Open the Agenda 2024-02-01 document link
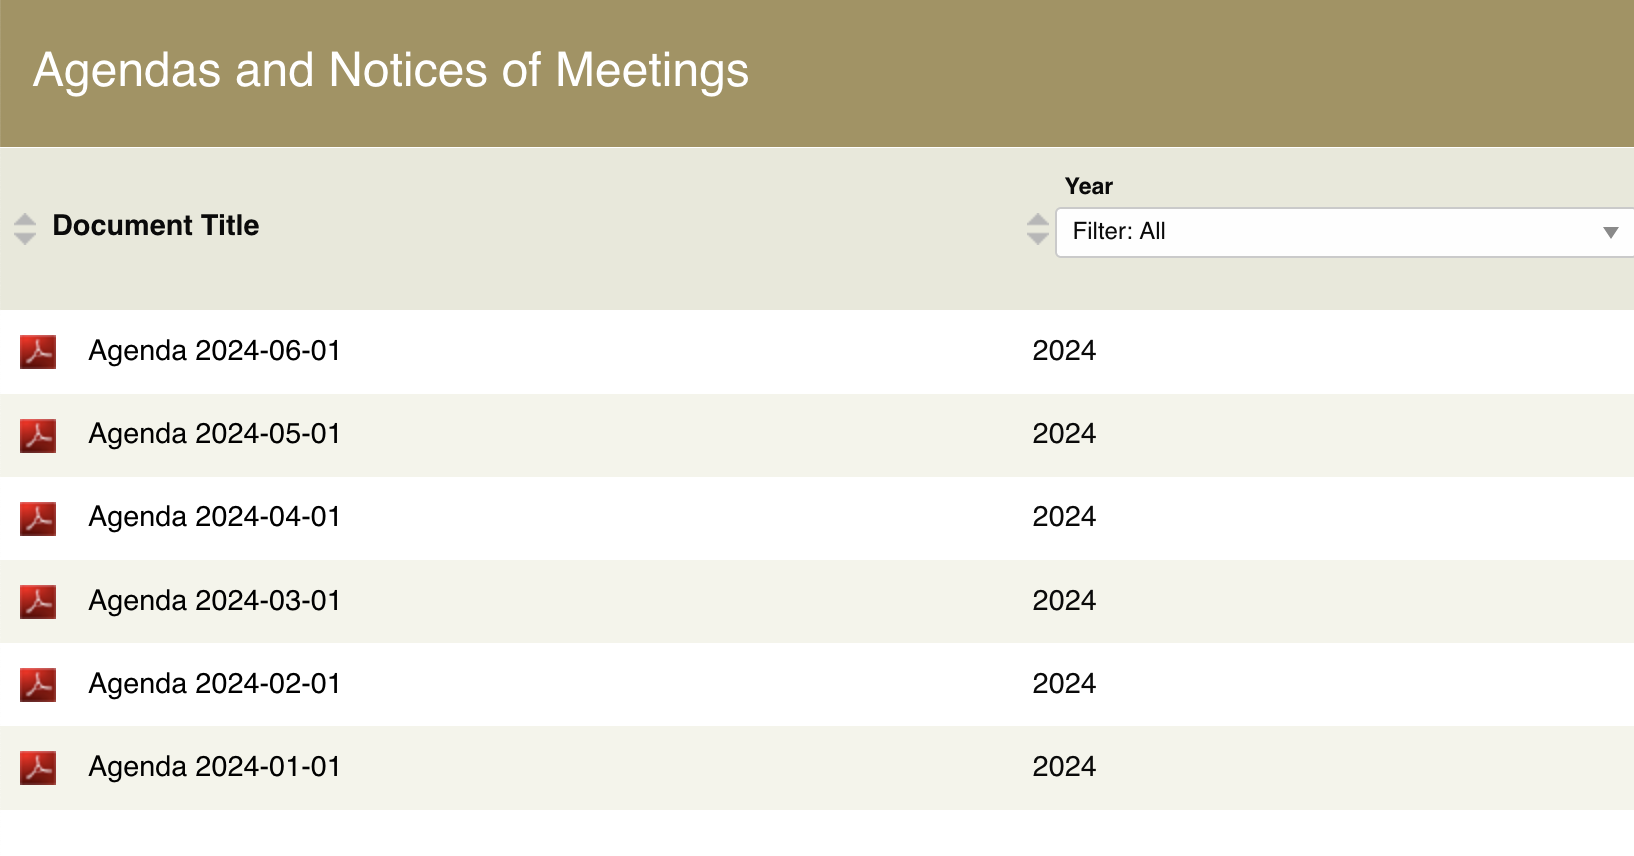Viewport: 1634px width, 856px height. (214, 684)
